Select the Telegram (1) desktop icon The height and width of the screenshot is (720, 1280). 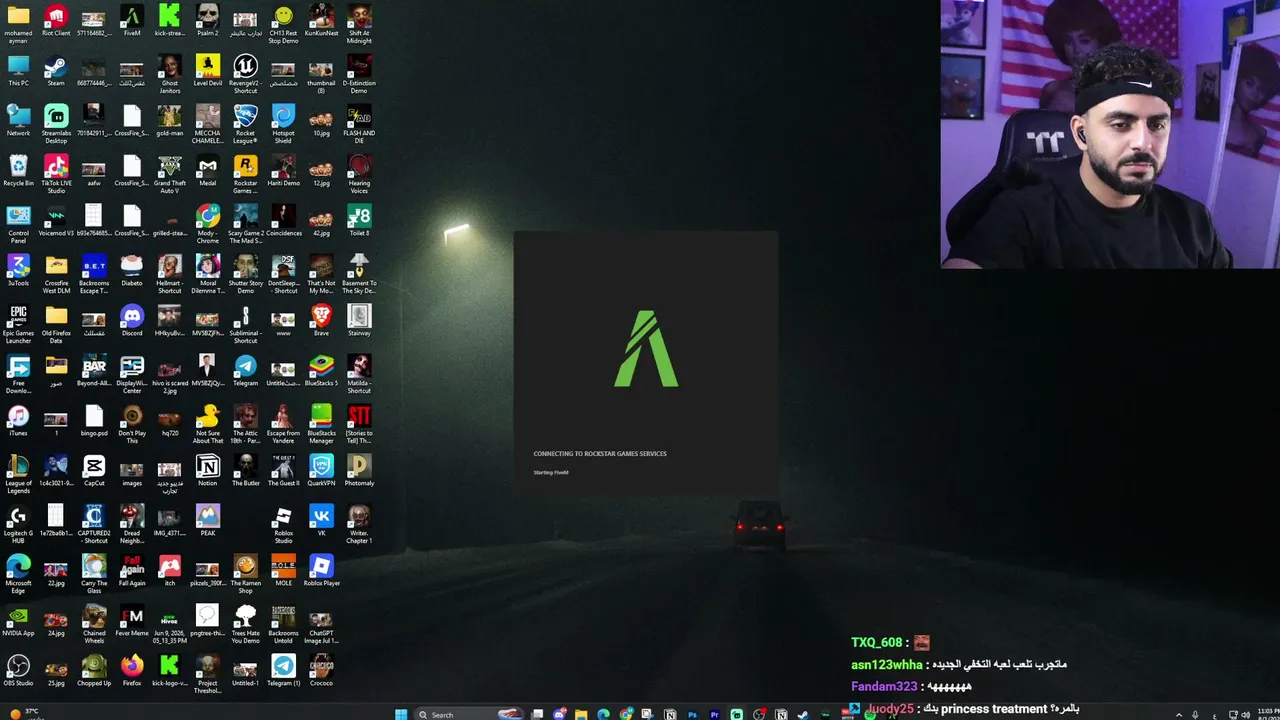click(x=283, y=671)
